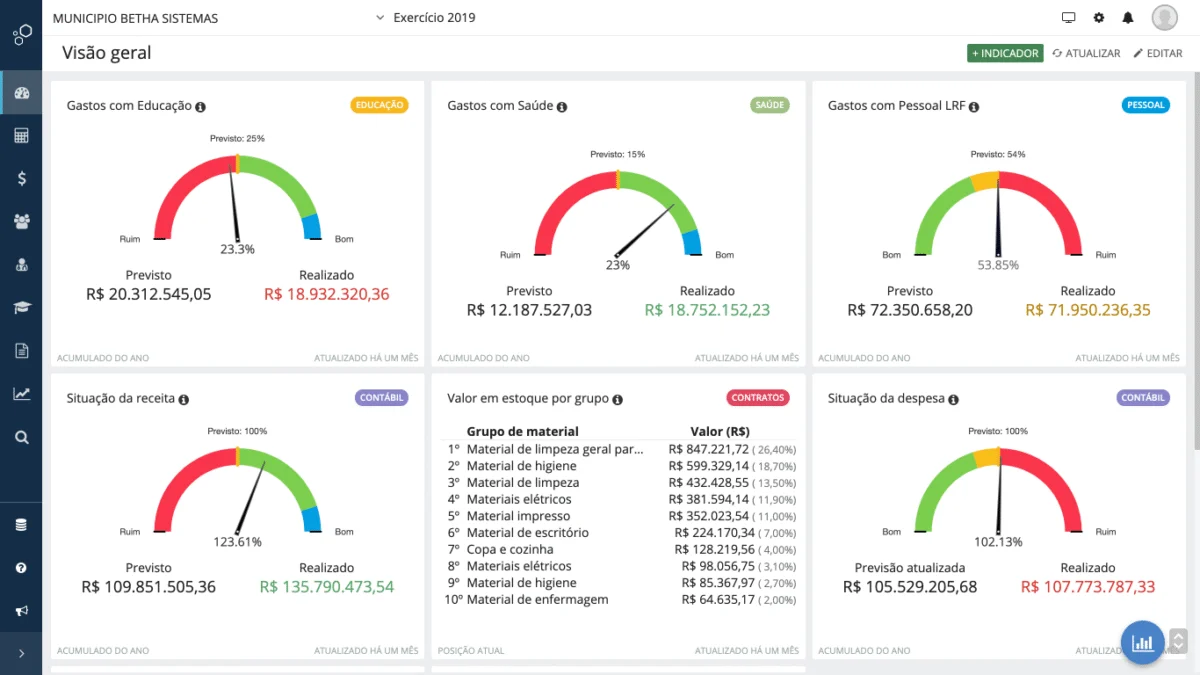
Task: Click the CONTRATOS tag badge
Action: pos(758,398)
